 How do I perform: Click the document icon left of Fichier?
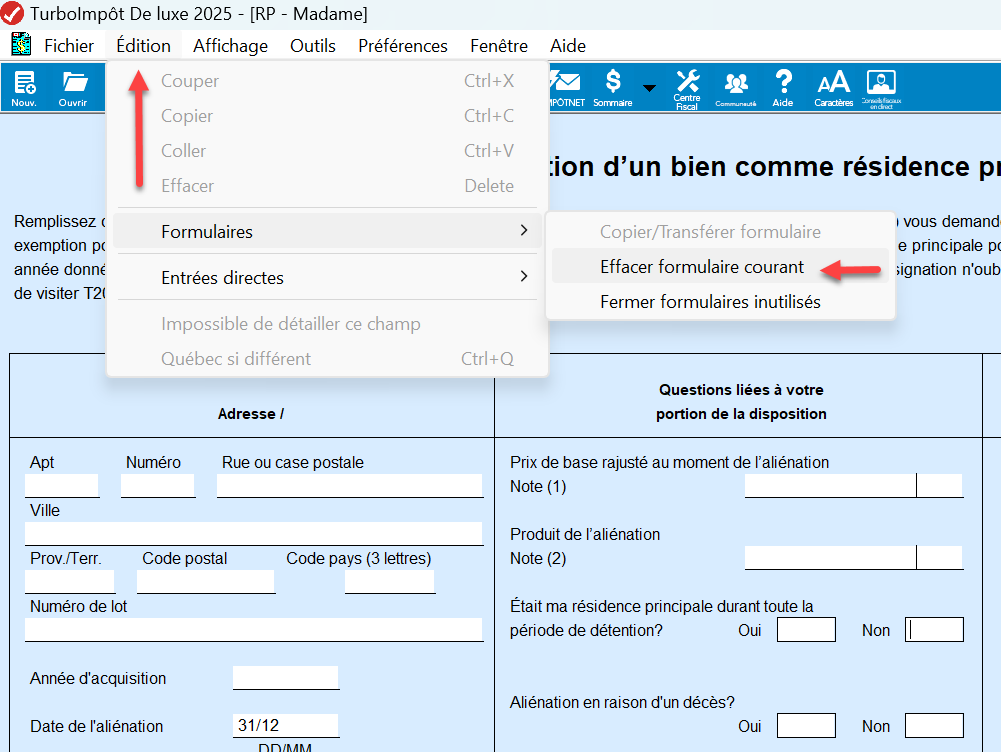point(21,44)
